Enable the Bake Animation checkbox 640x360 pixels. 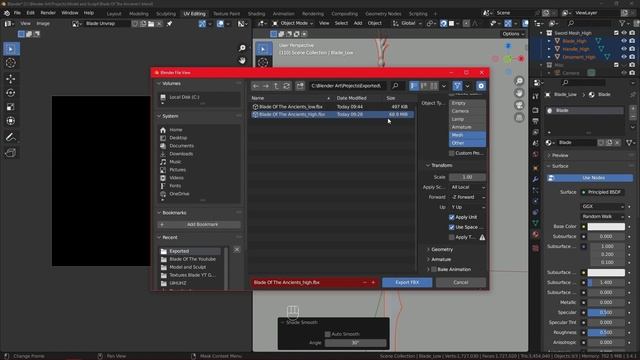434,269
